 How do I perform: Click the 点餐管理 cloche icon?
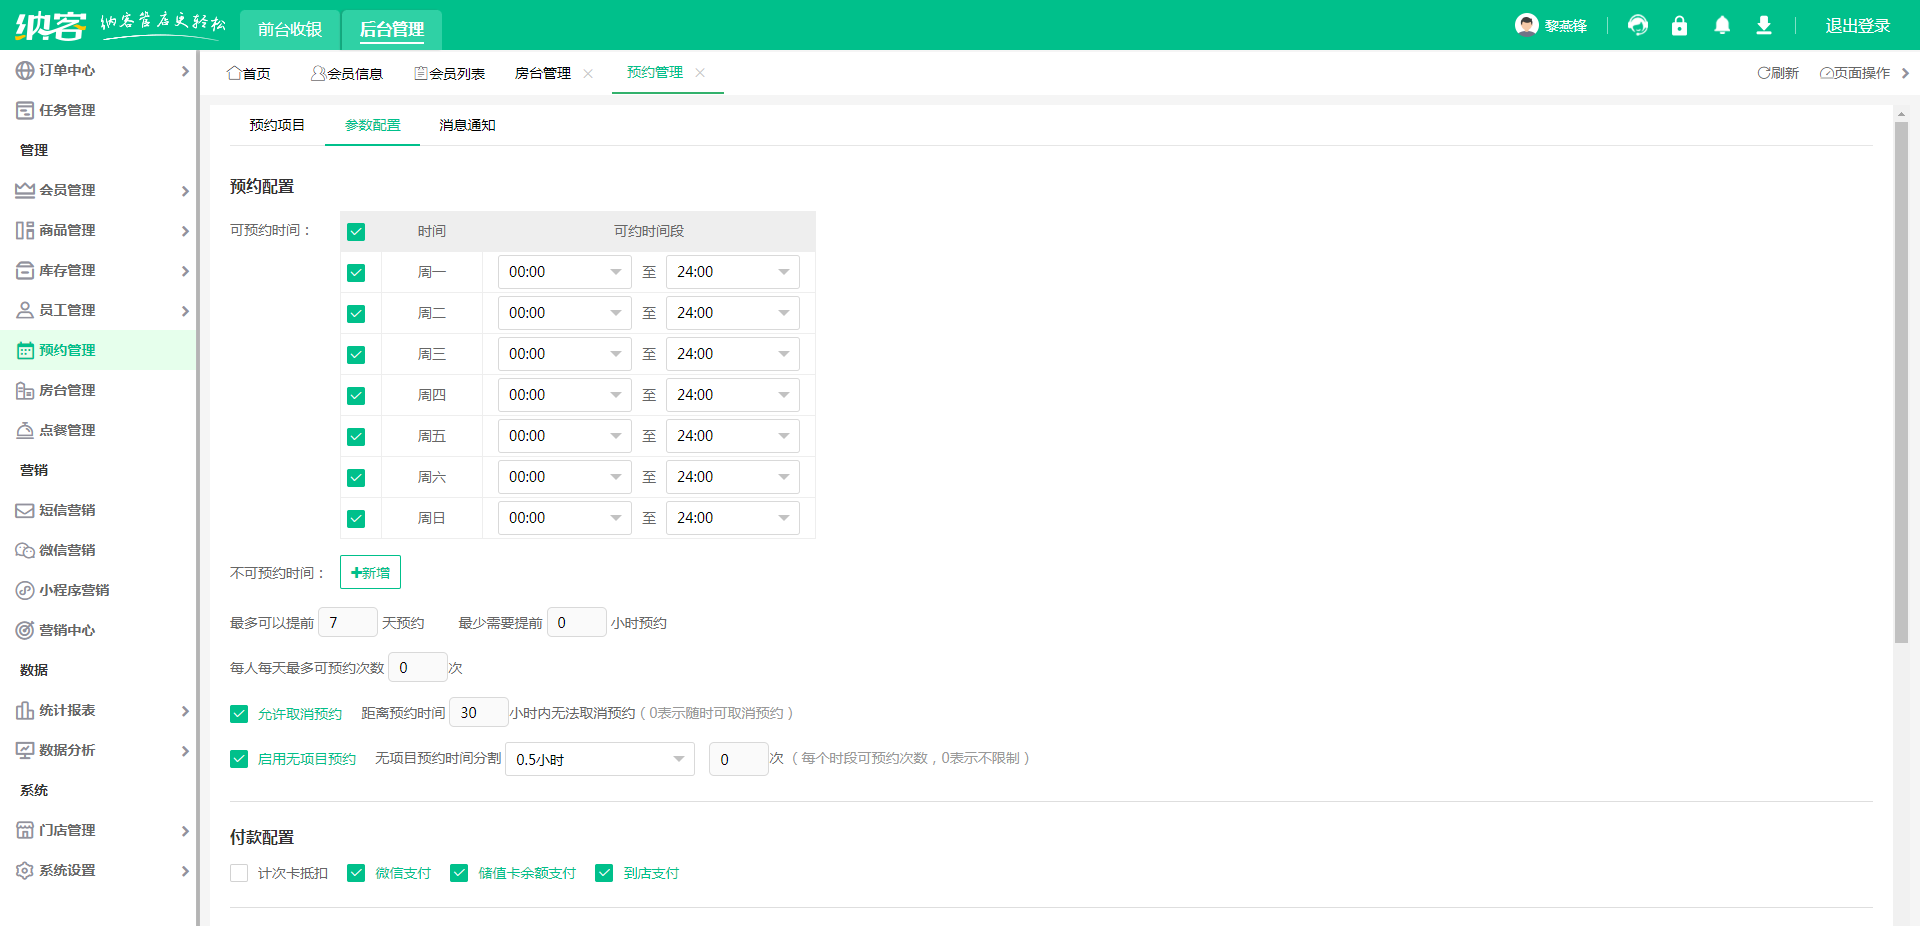(x=24, y=430)
